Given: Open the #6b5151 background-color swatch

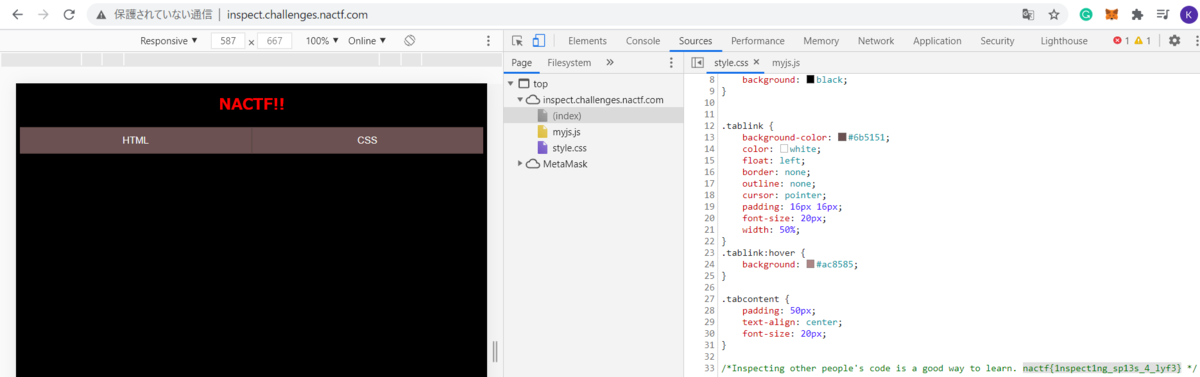Looking at the screenshot, I should [843, 137].
